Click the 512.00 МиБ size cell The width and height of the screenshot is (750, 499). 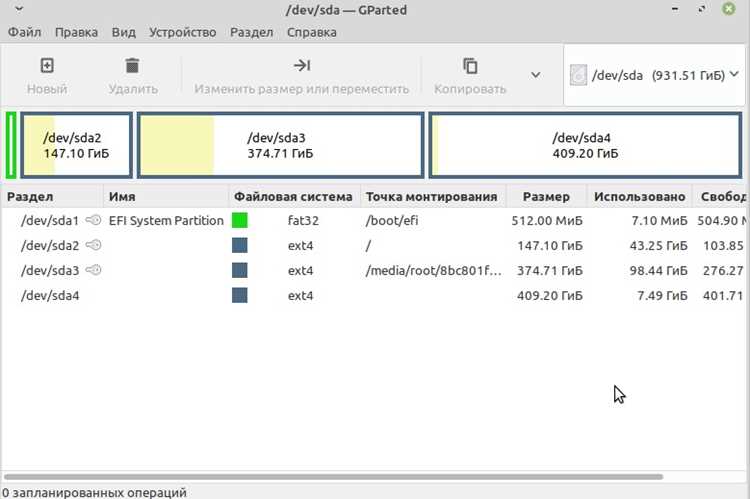(x=547, y=221)
